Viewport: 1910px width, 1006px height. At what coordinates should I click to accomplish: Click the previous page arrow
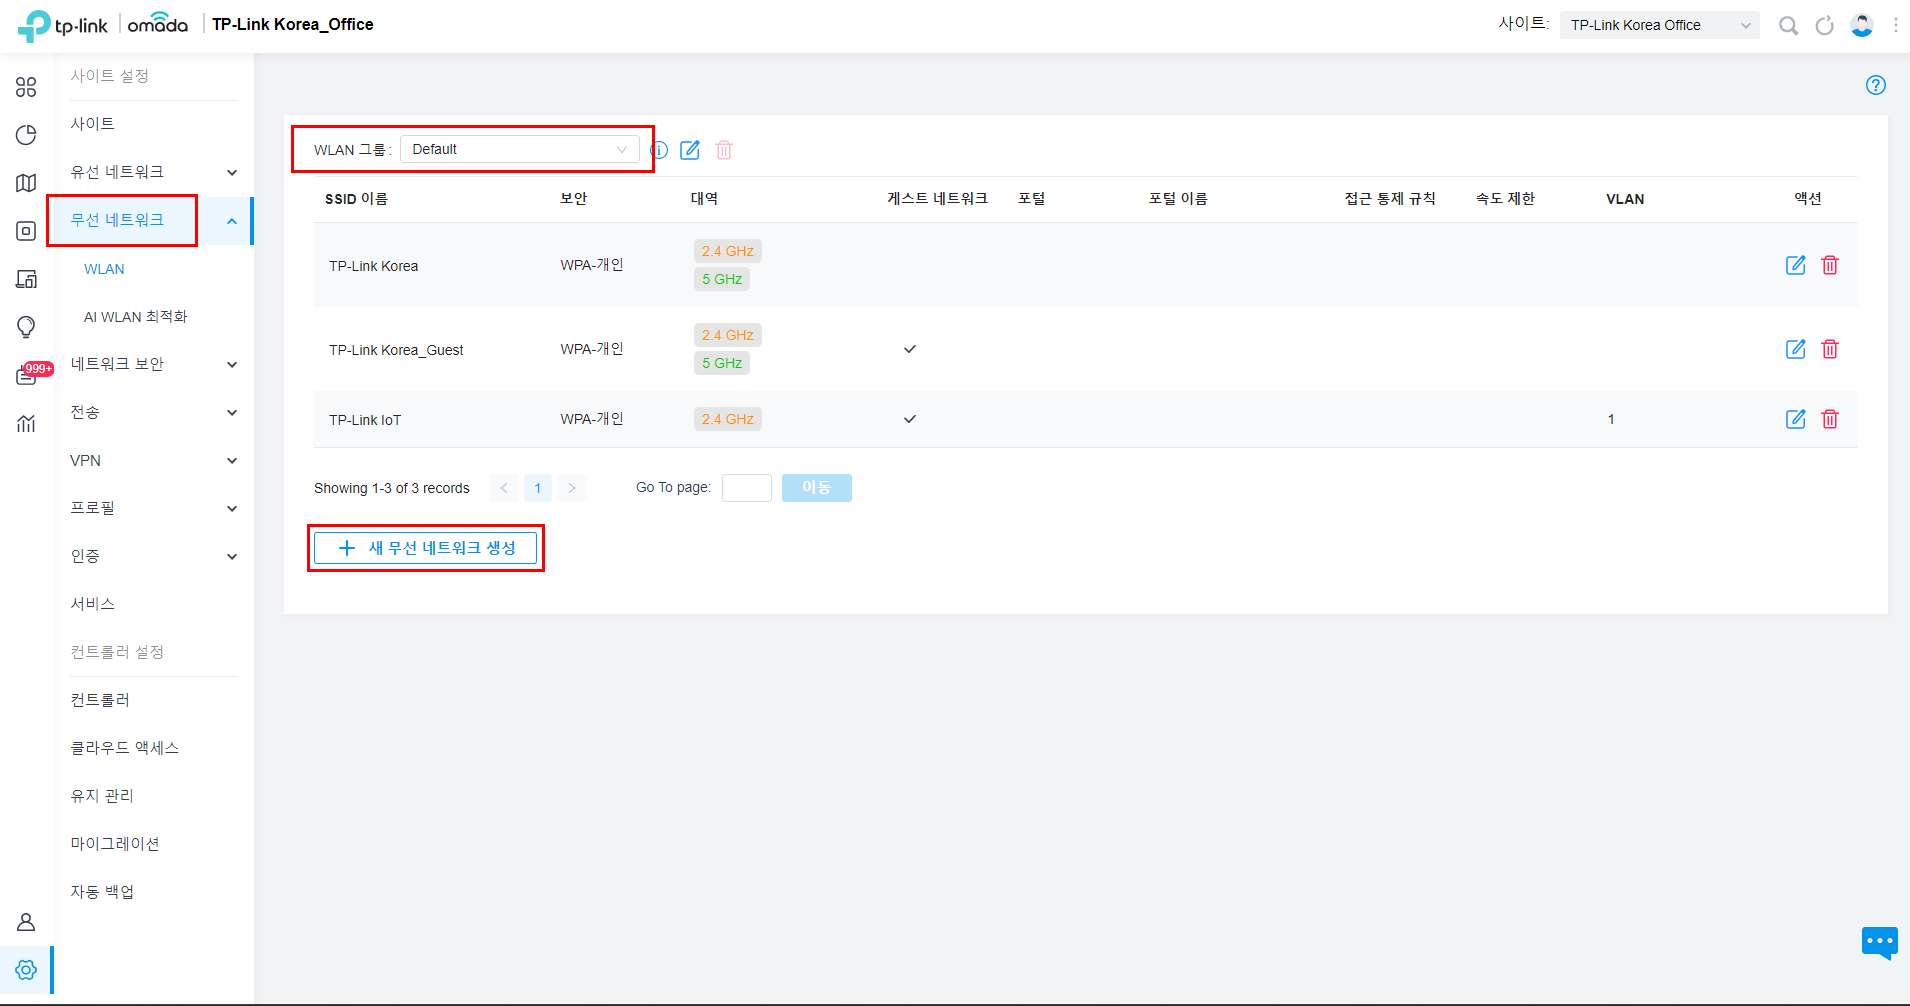504,488
